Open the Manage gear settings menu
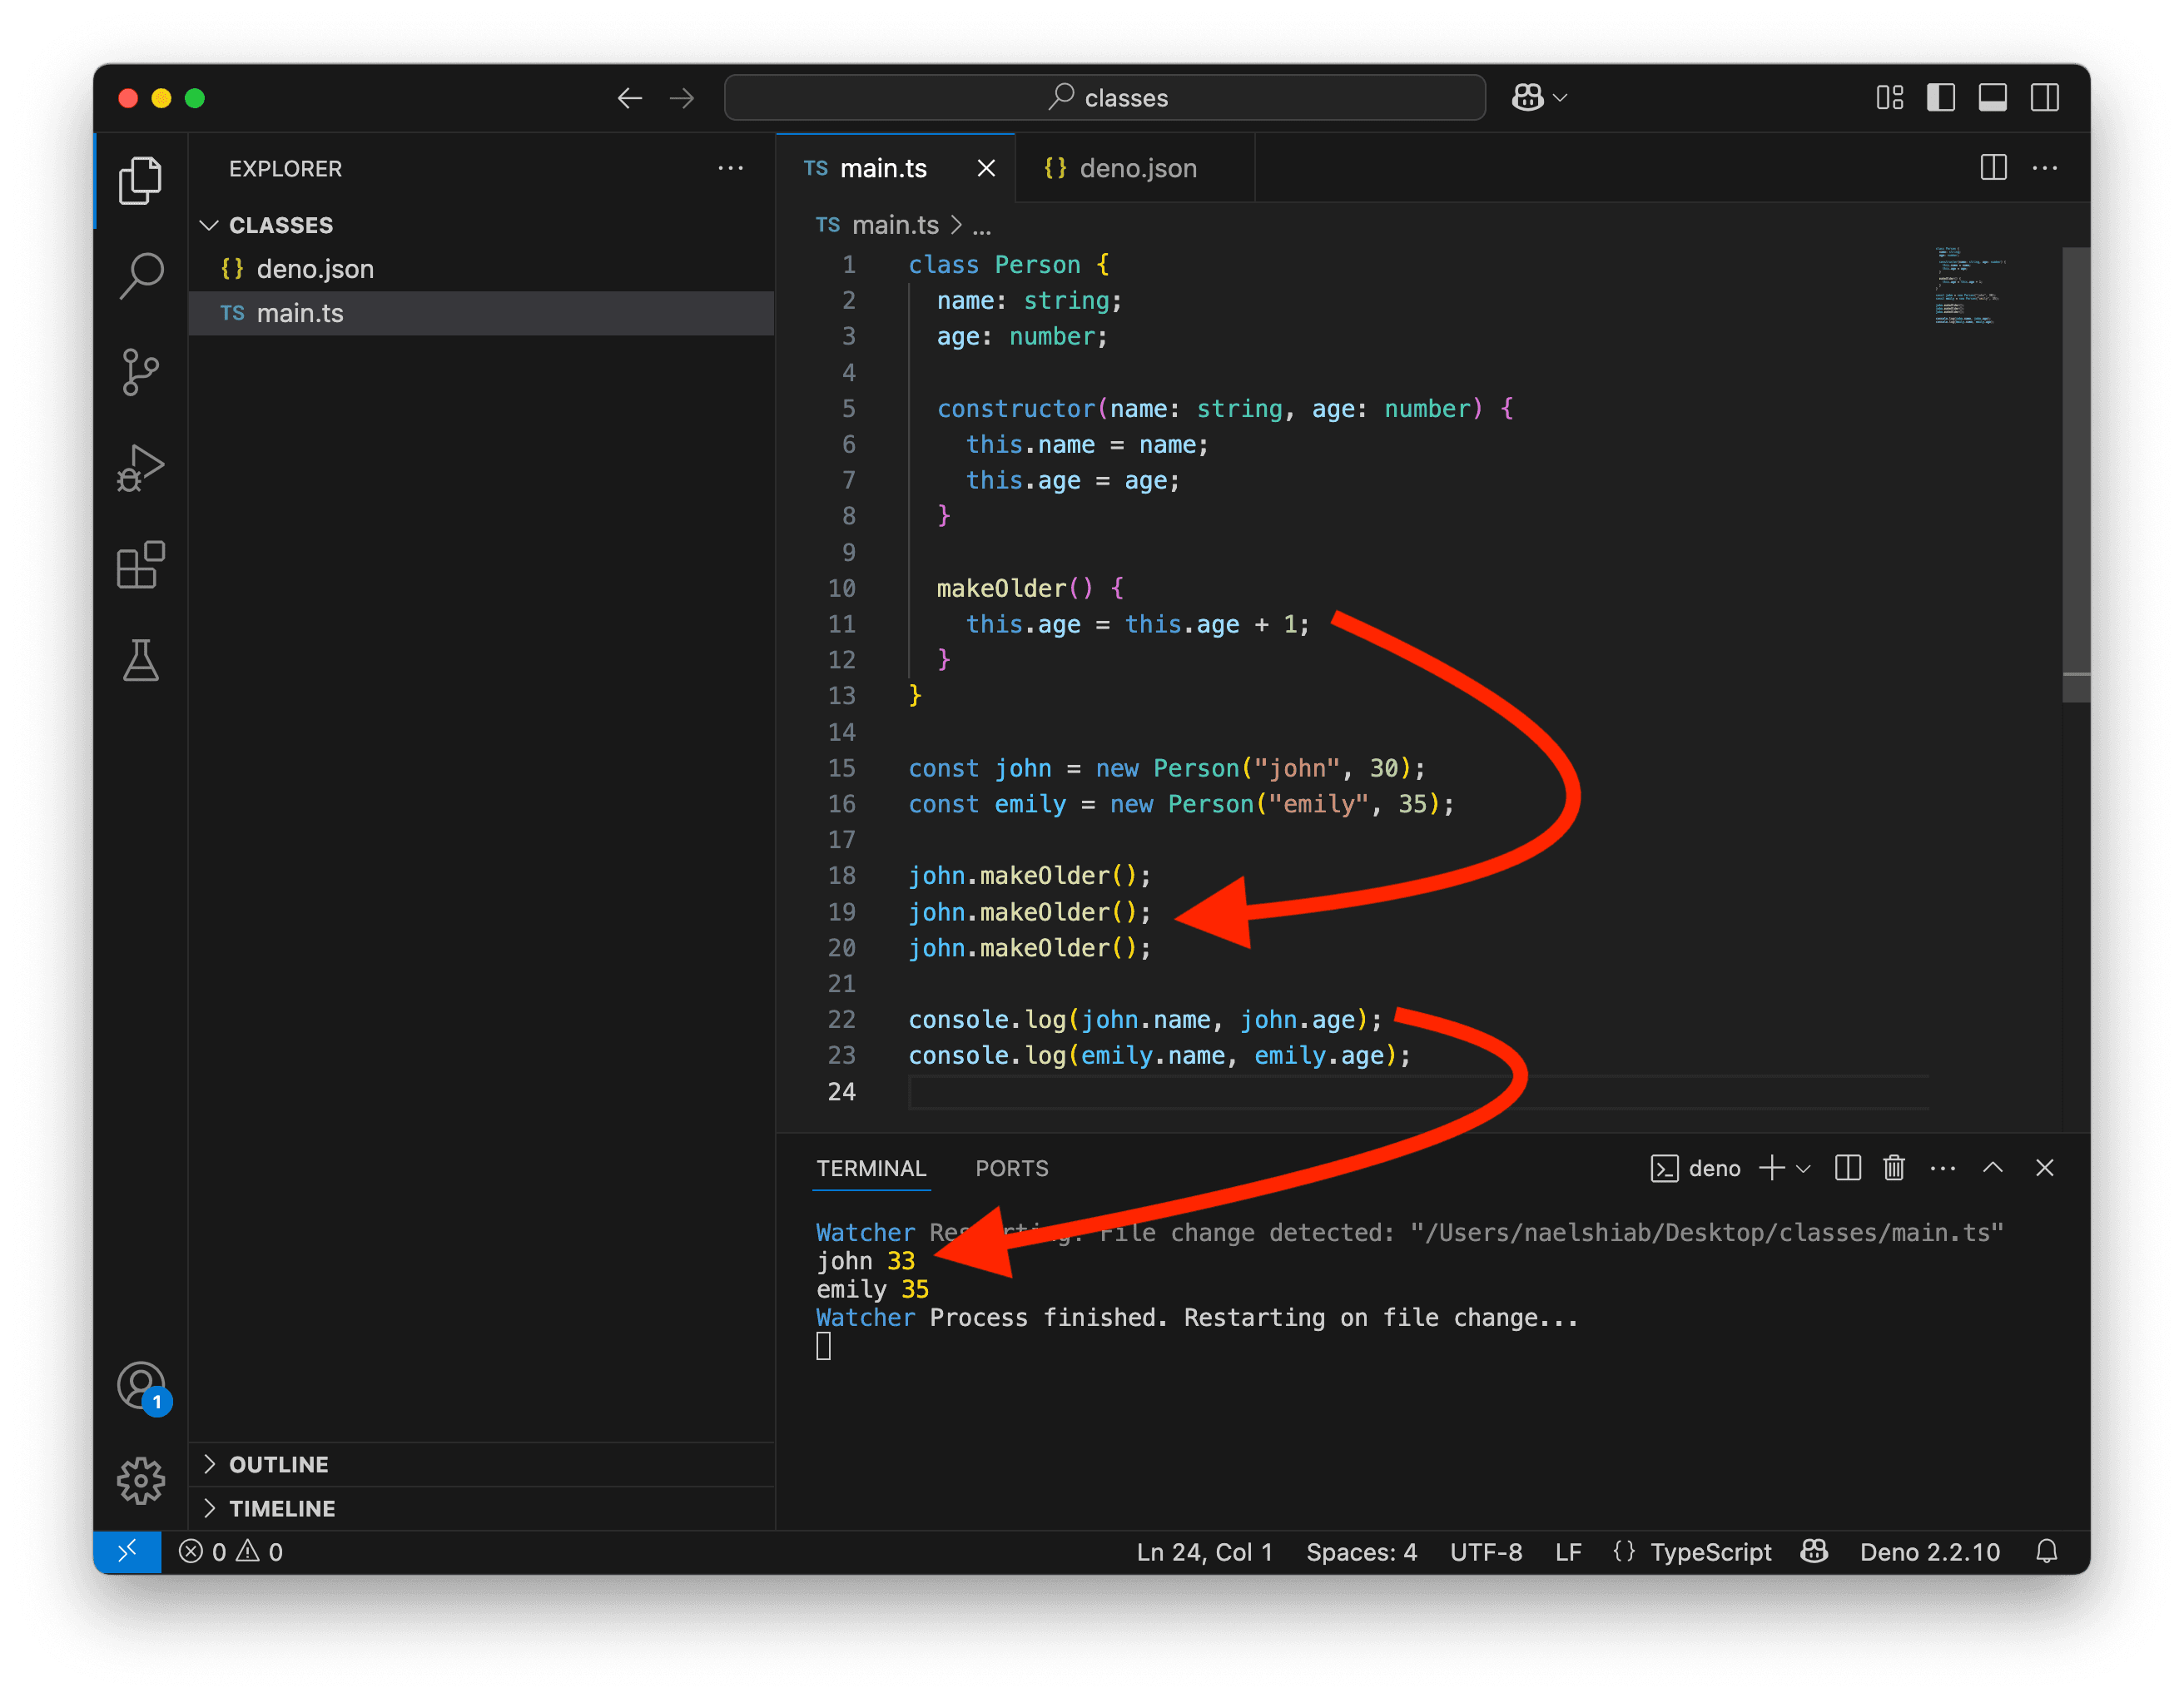This screenshot has width=2184, height=1698. [140, 1481]
